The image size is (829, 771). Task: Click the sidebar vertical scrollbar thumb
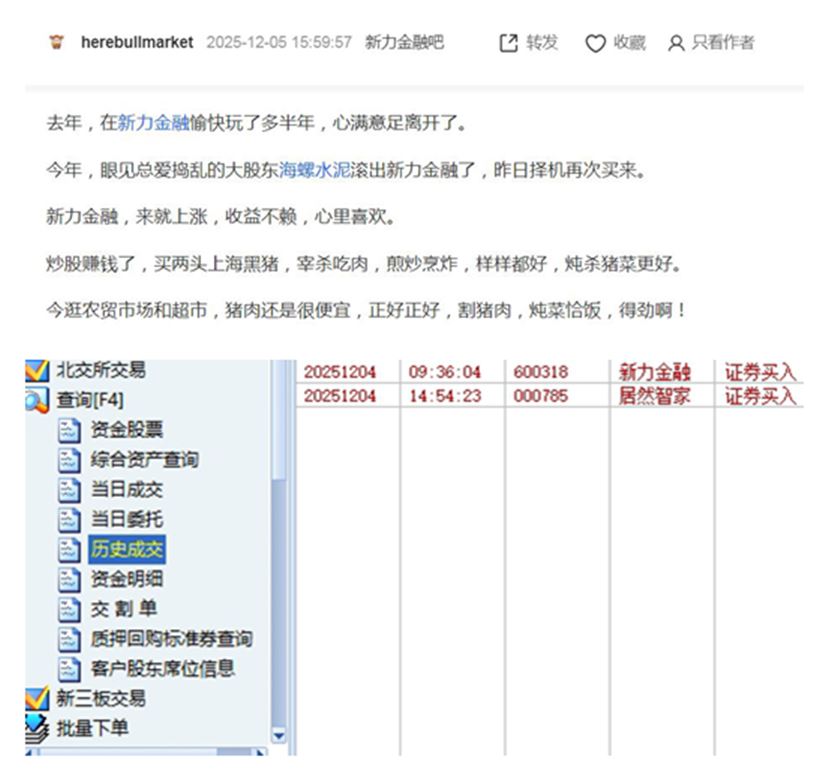(279, 420)
